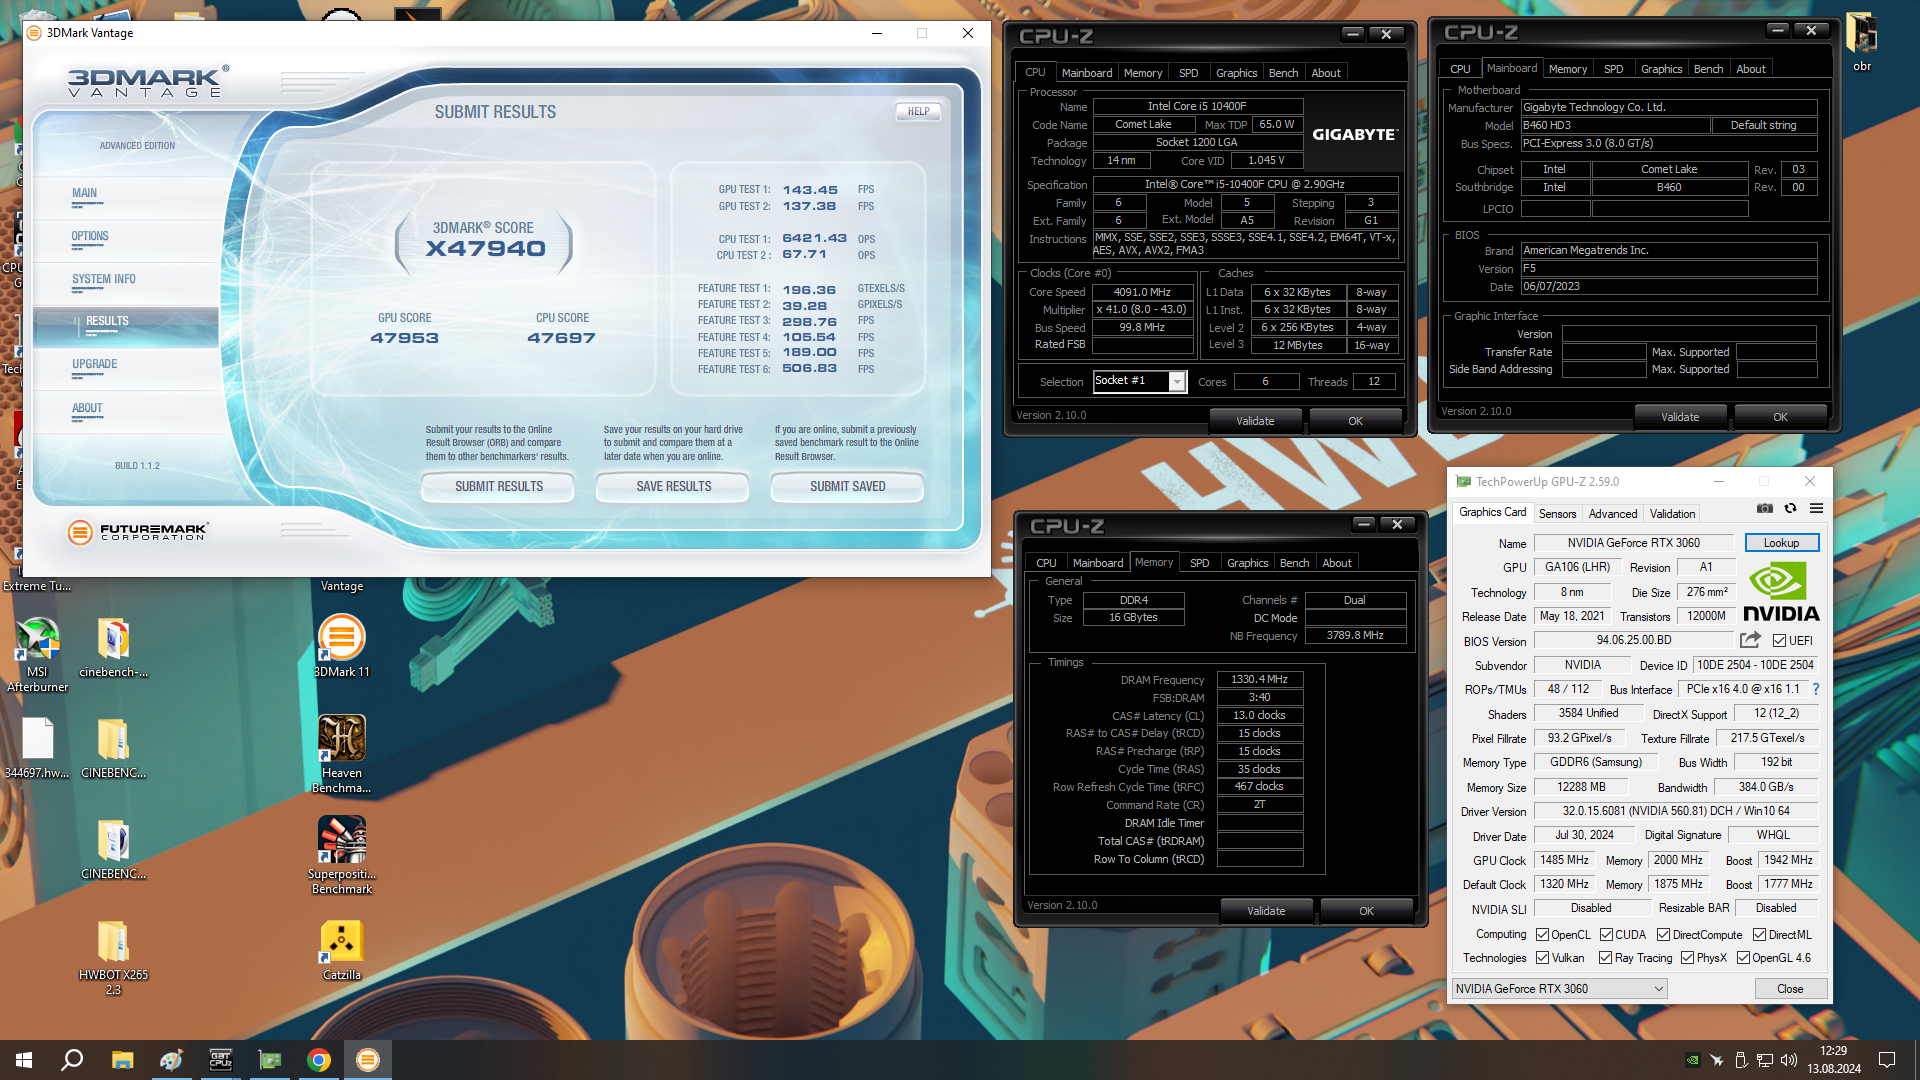Launch 3DMark 11 desktop shortcut
This screenshot has width=1920, height=1080.
point(341,647)
